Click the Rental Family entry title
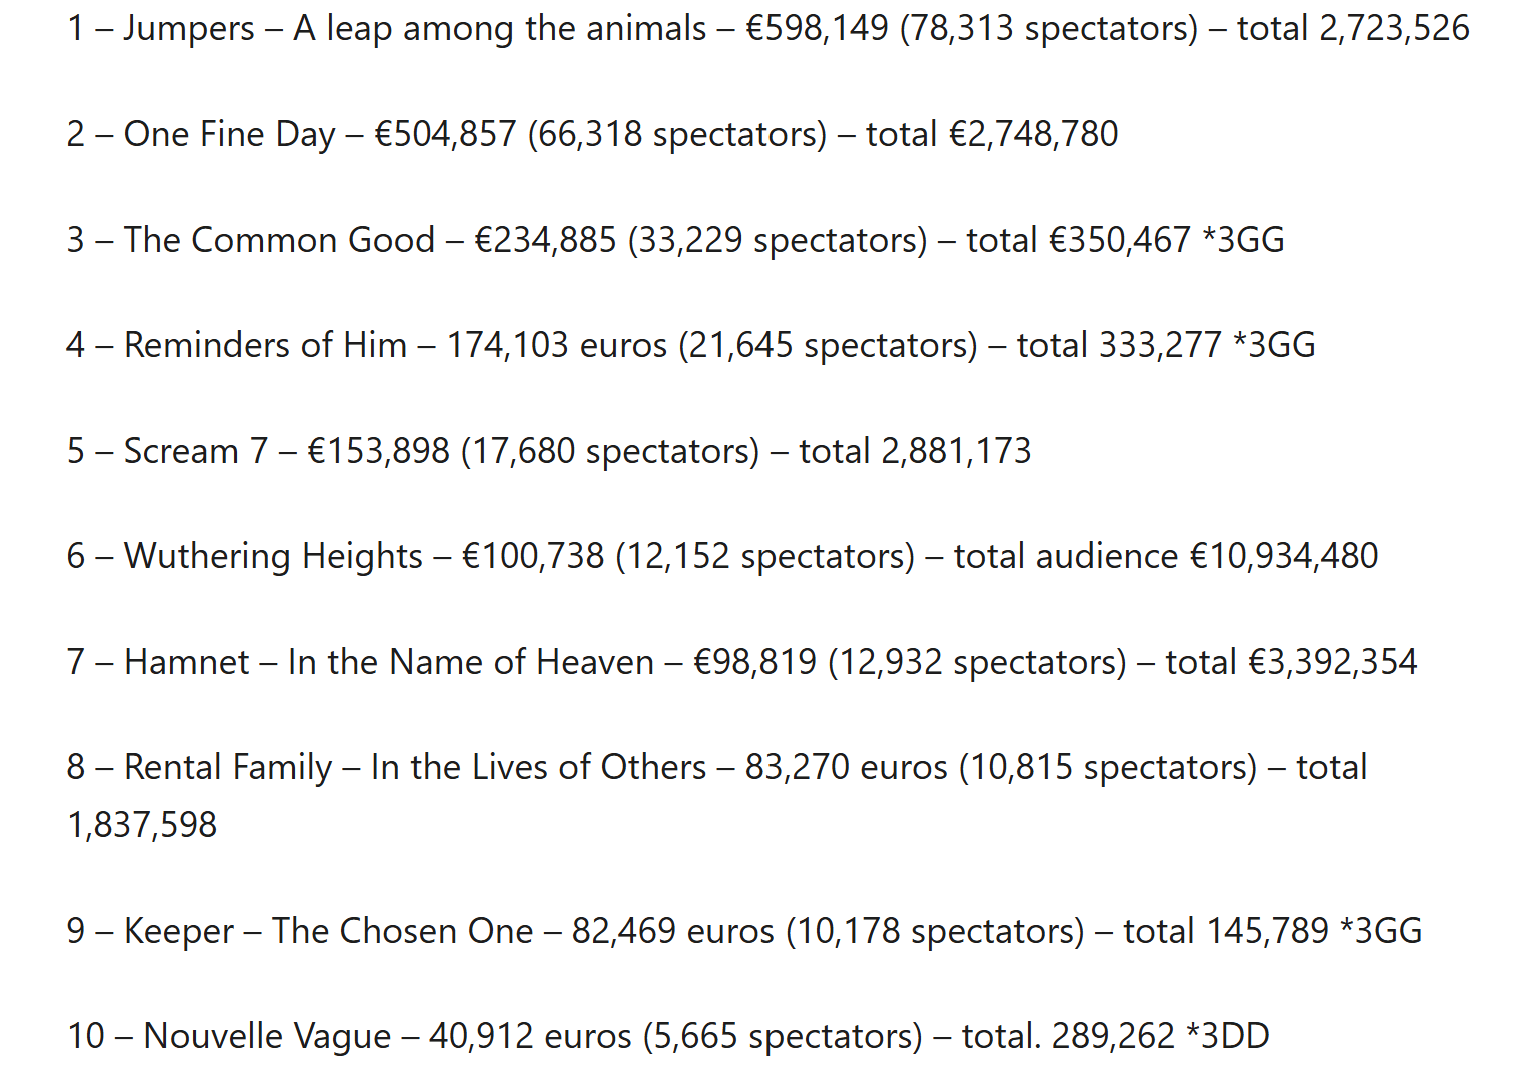 [228, 767]
